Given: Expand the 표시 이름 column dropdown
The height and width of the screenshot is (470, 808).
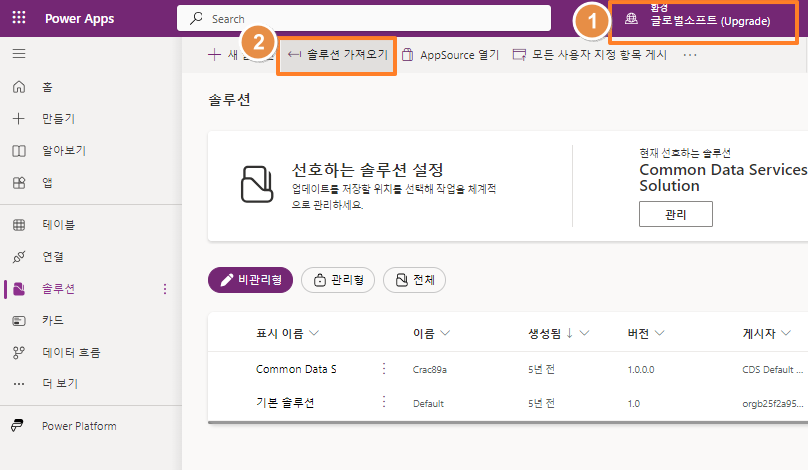Looking at the screenshot, I should [x=314, y=333].
